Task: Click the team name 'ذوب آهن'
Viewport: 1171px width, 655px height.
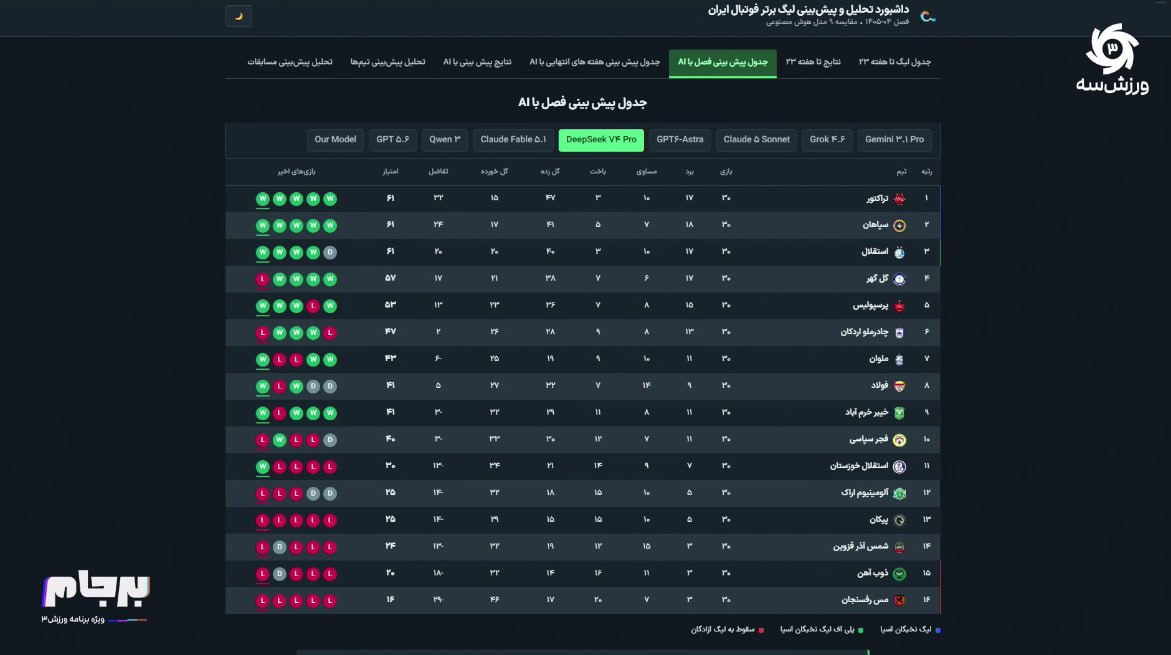Action: coord(872,574)
